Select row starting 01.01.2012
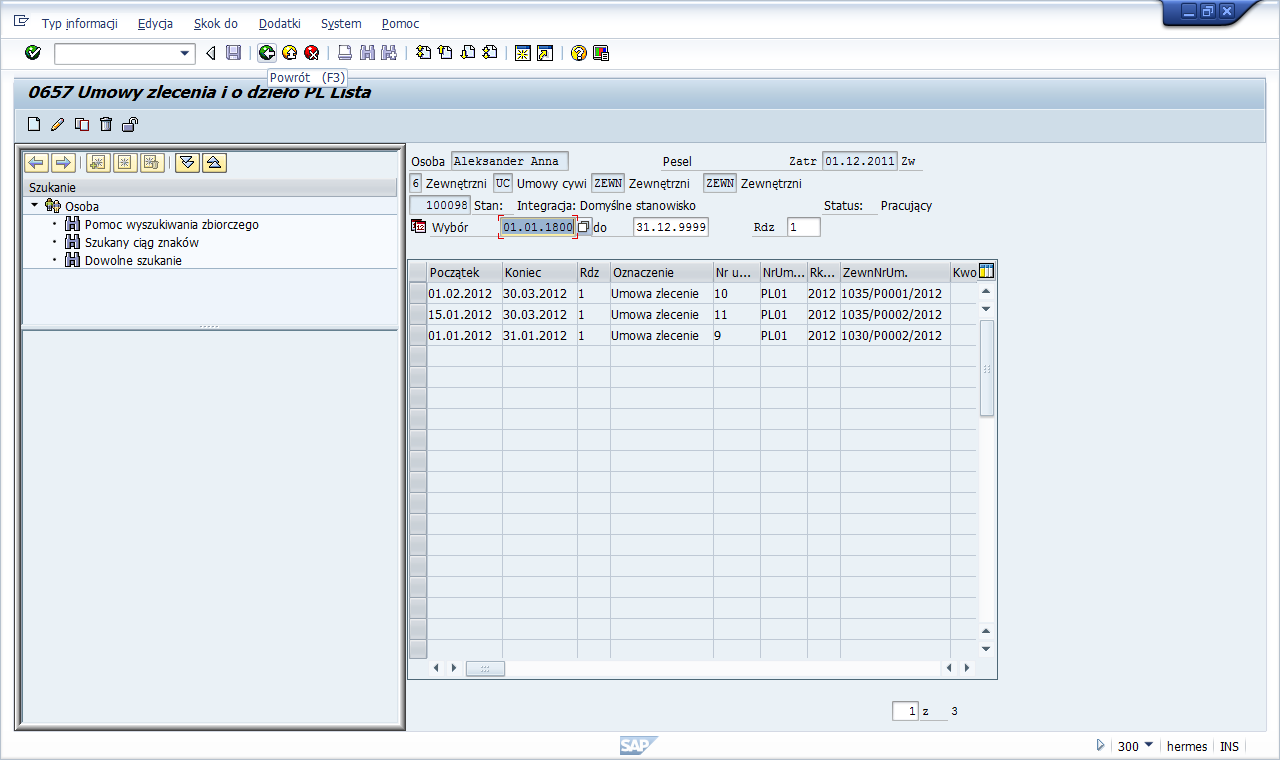Image resolution: width=1280 pixels, height=760 pixels. tap(418, 336)
